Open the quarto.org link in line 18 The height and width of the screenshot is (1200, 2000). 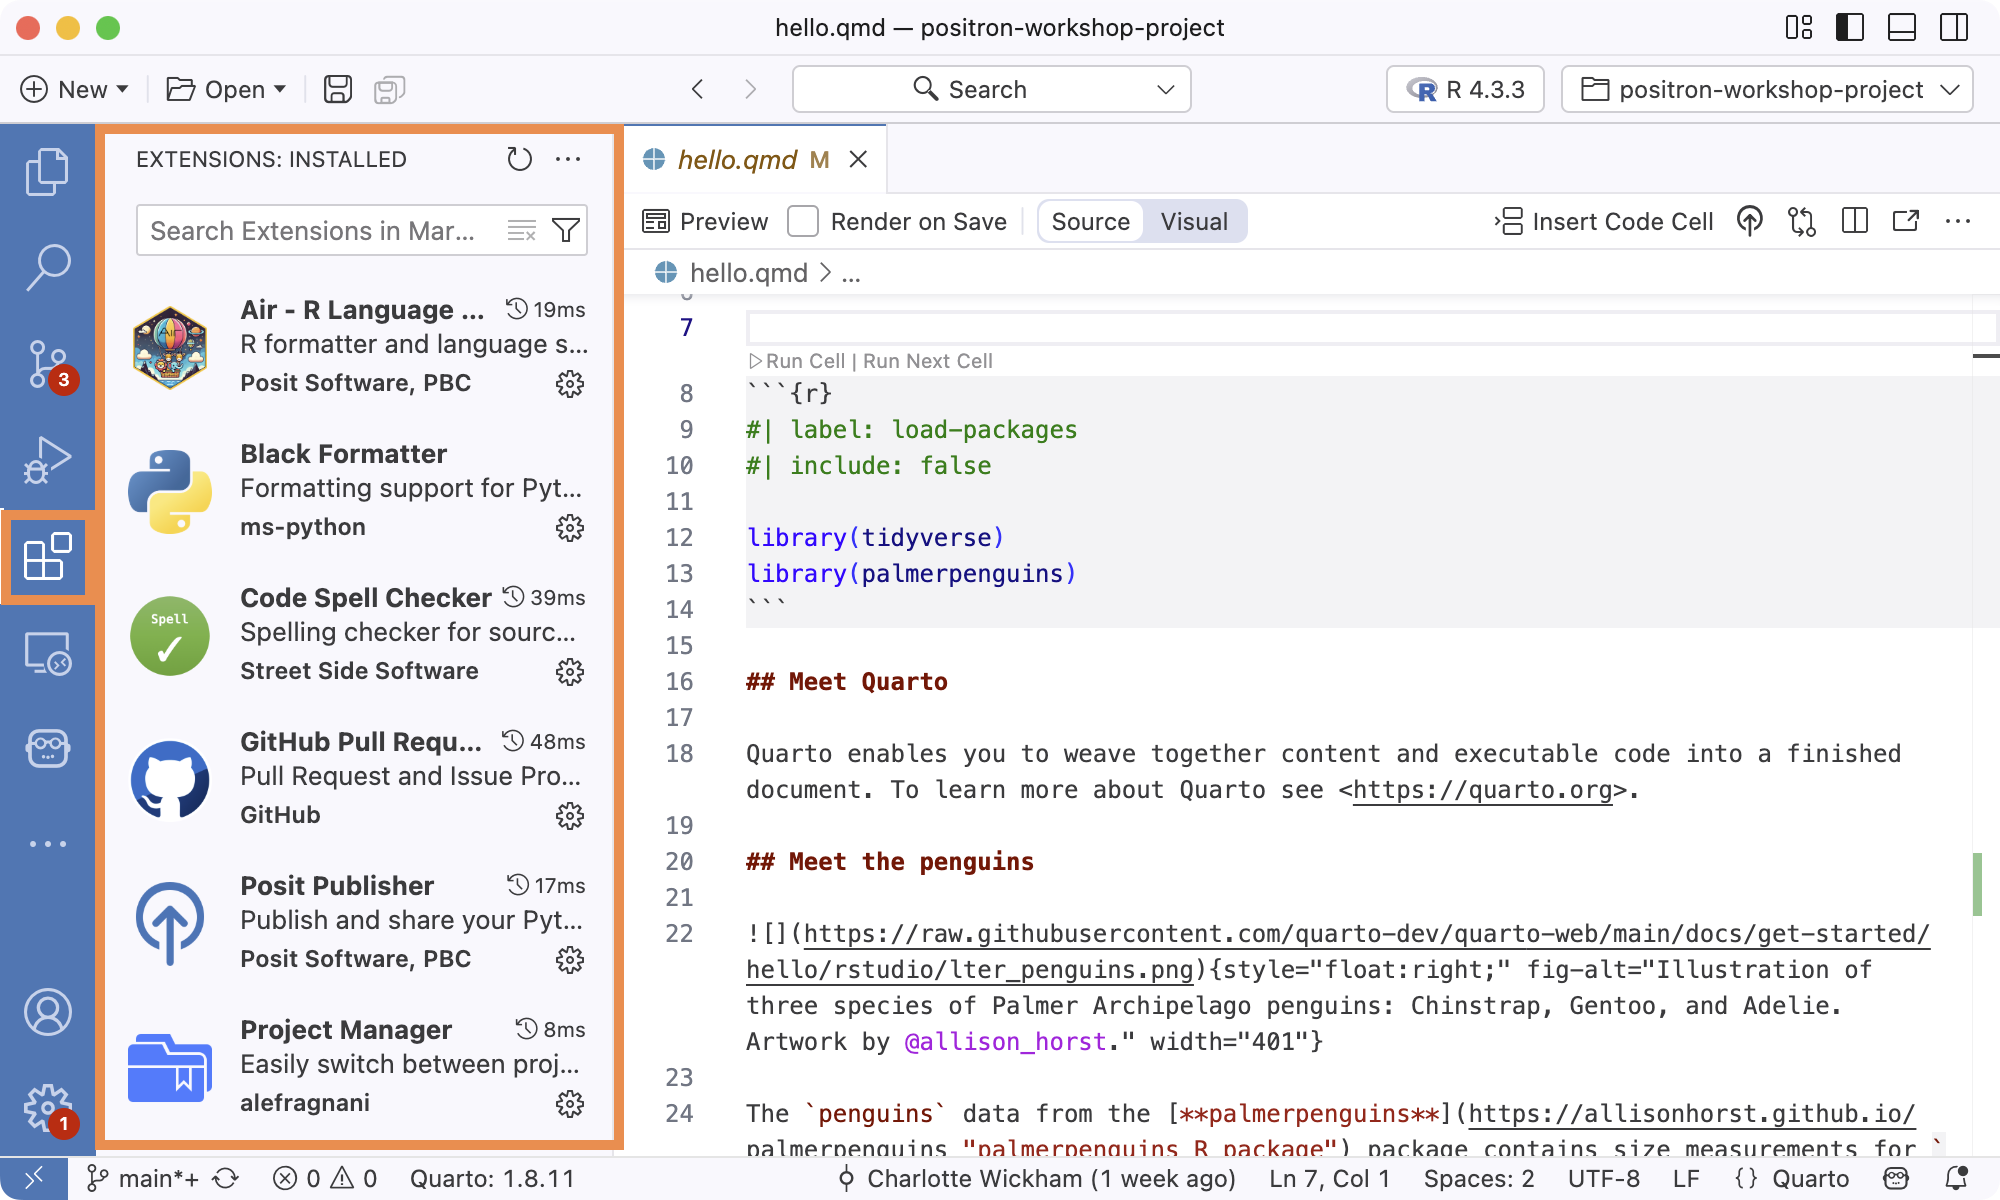point(1482,790)
